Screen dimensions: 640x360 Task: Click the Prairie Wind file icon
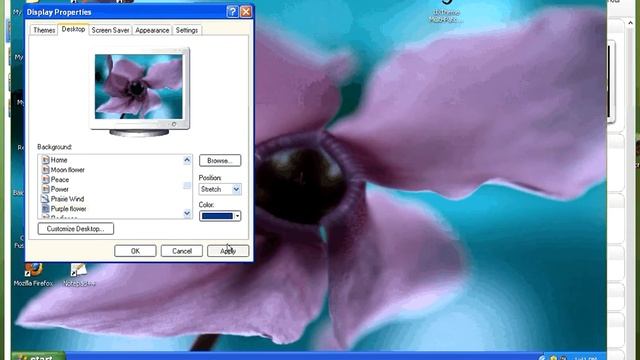click(x=45, y=199)
